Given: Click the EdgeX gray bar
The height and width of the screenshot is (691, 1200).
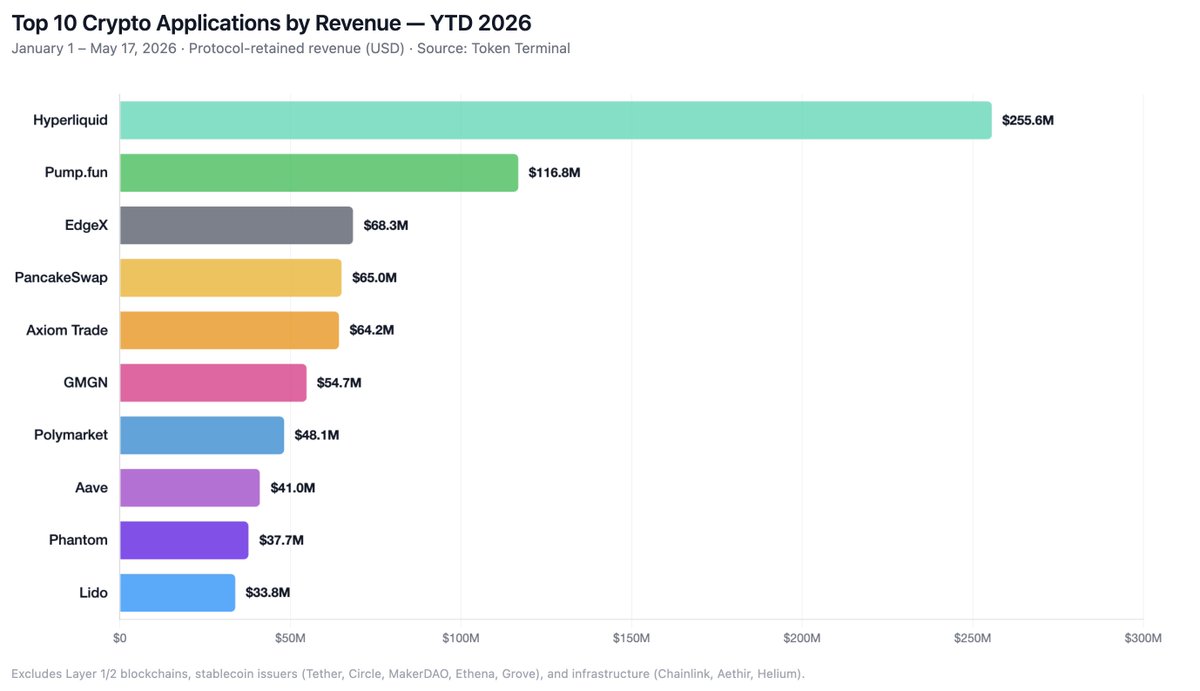Looking at the screenshot, I should (x=236, y=225).
